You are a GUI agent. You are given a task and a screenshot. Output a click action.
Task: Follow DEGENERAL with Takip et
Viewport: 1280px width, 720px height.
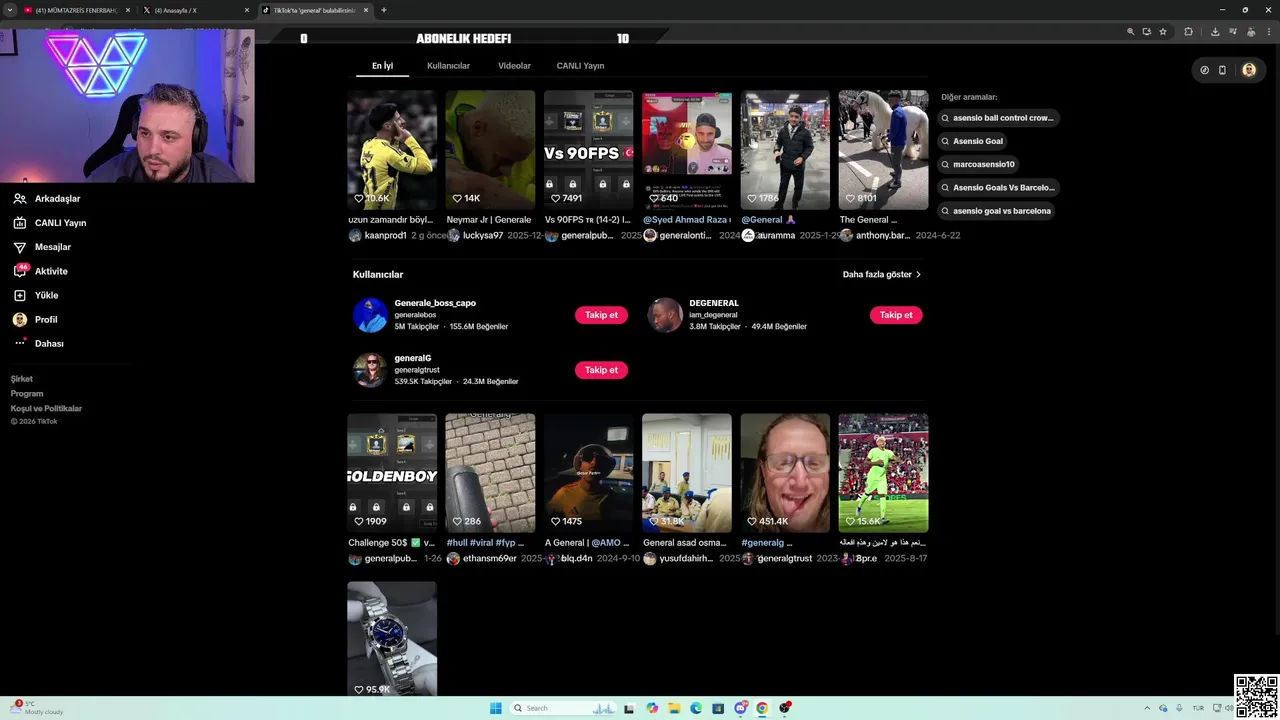(896, 315)
